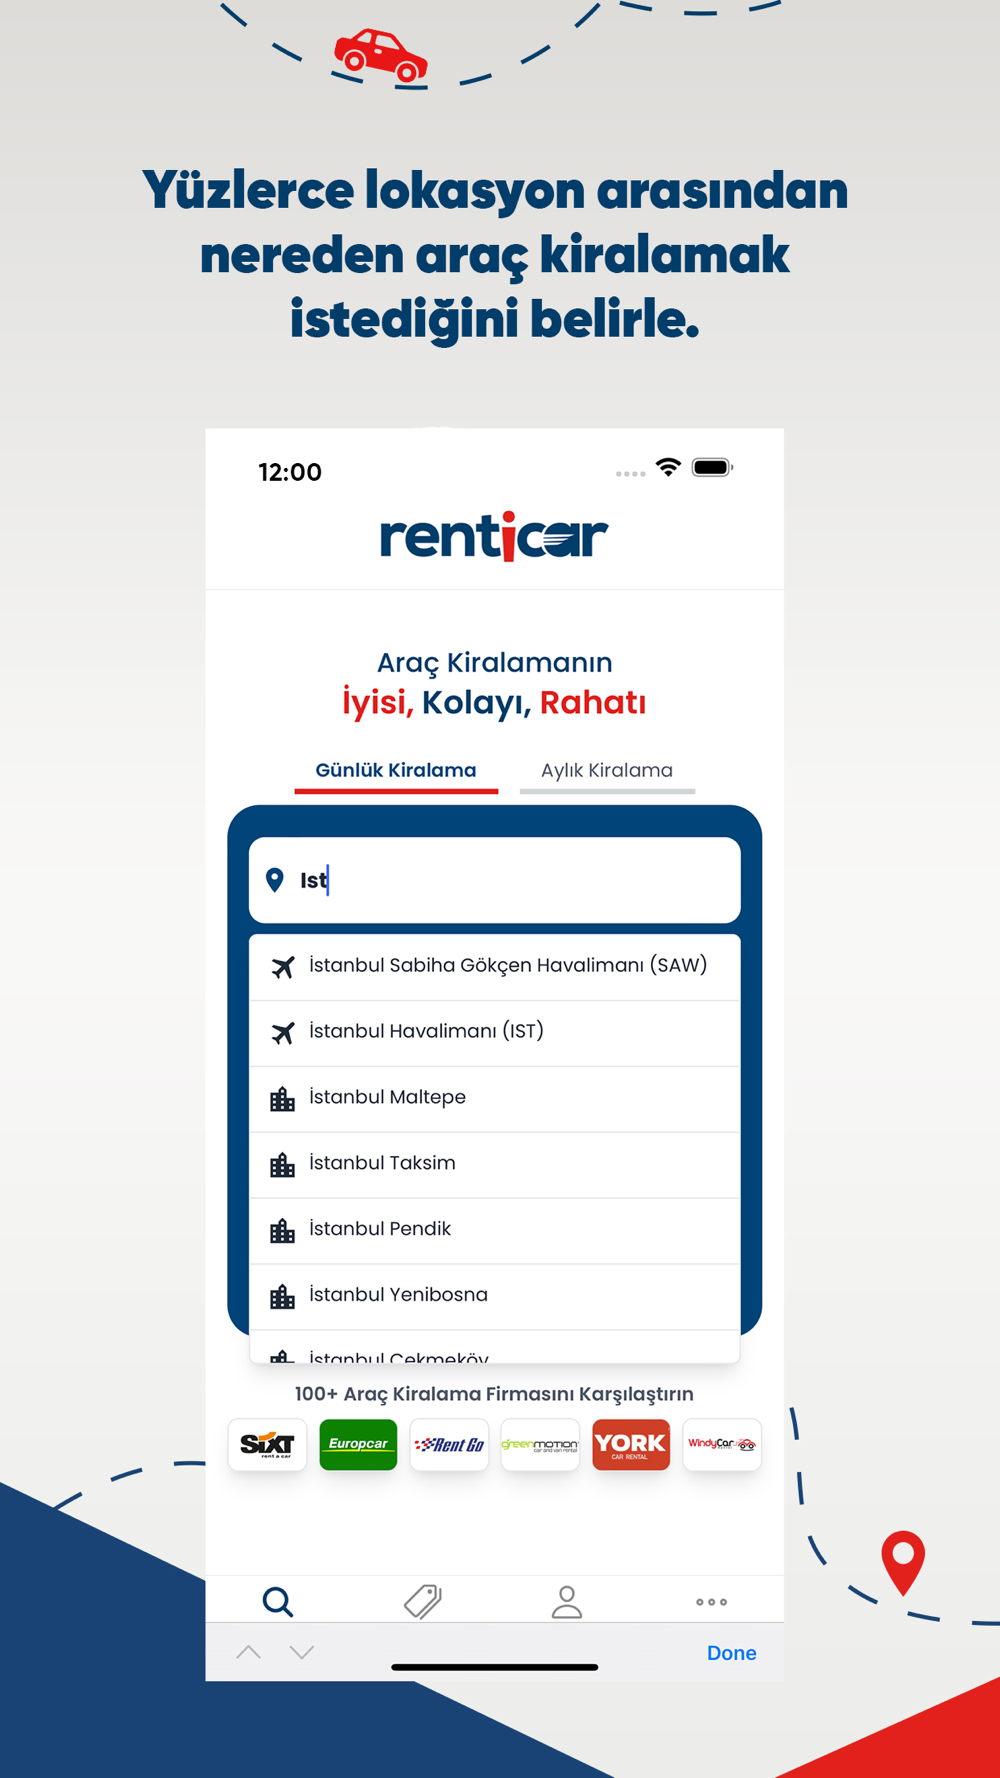Open the search tab in bottom bar

pos(278,1602)
